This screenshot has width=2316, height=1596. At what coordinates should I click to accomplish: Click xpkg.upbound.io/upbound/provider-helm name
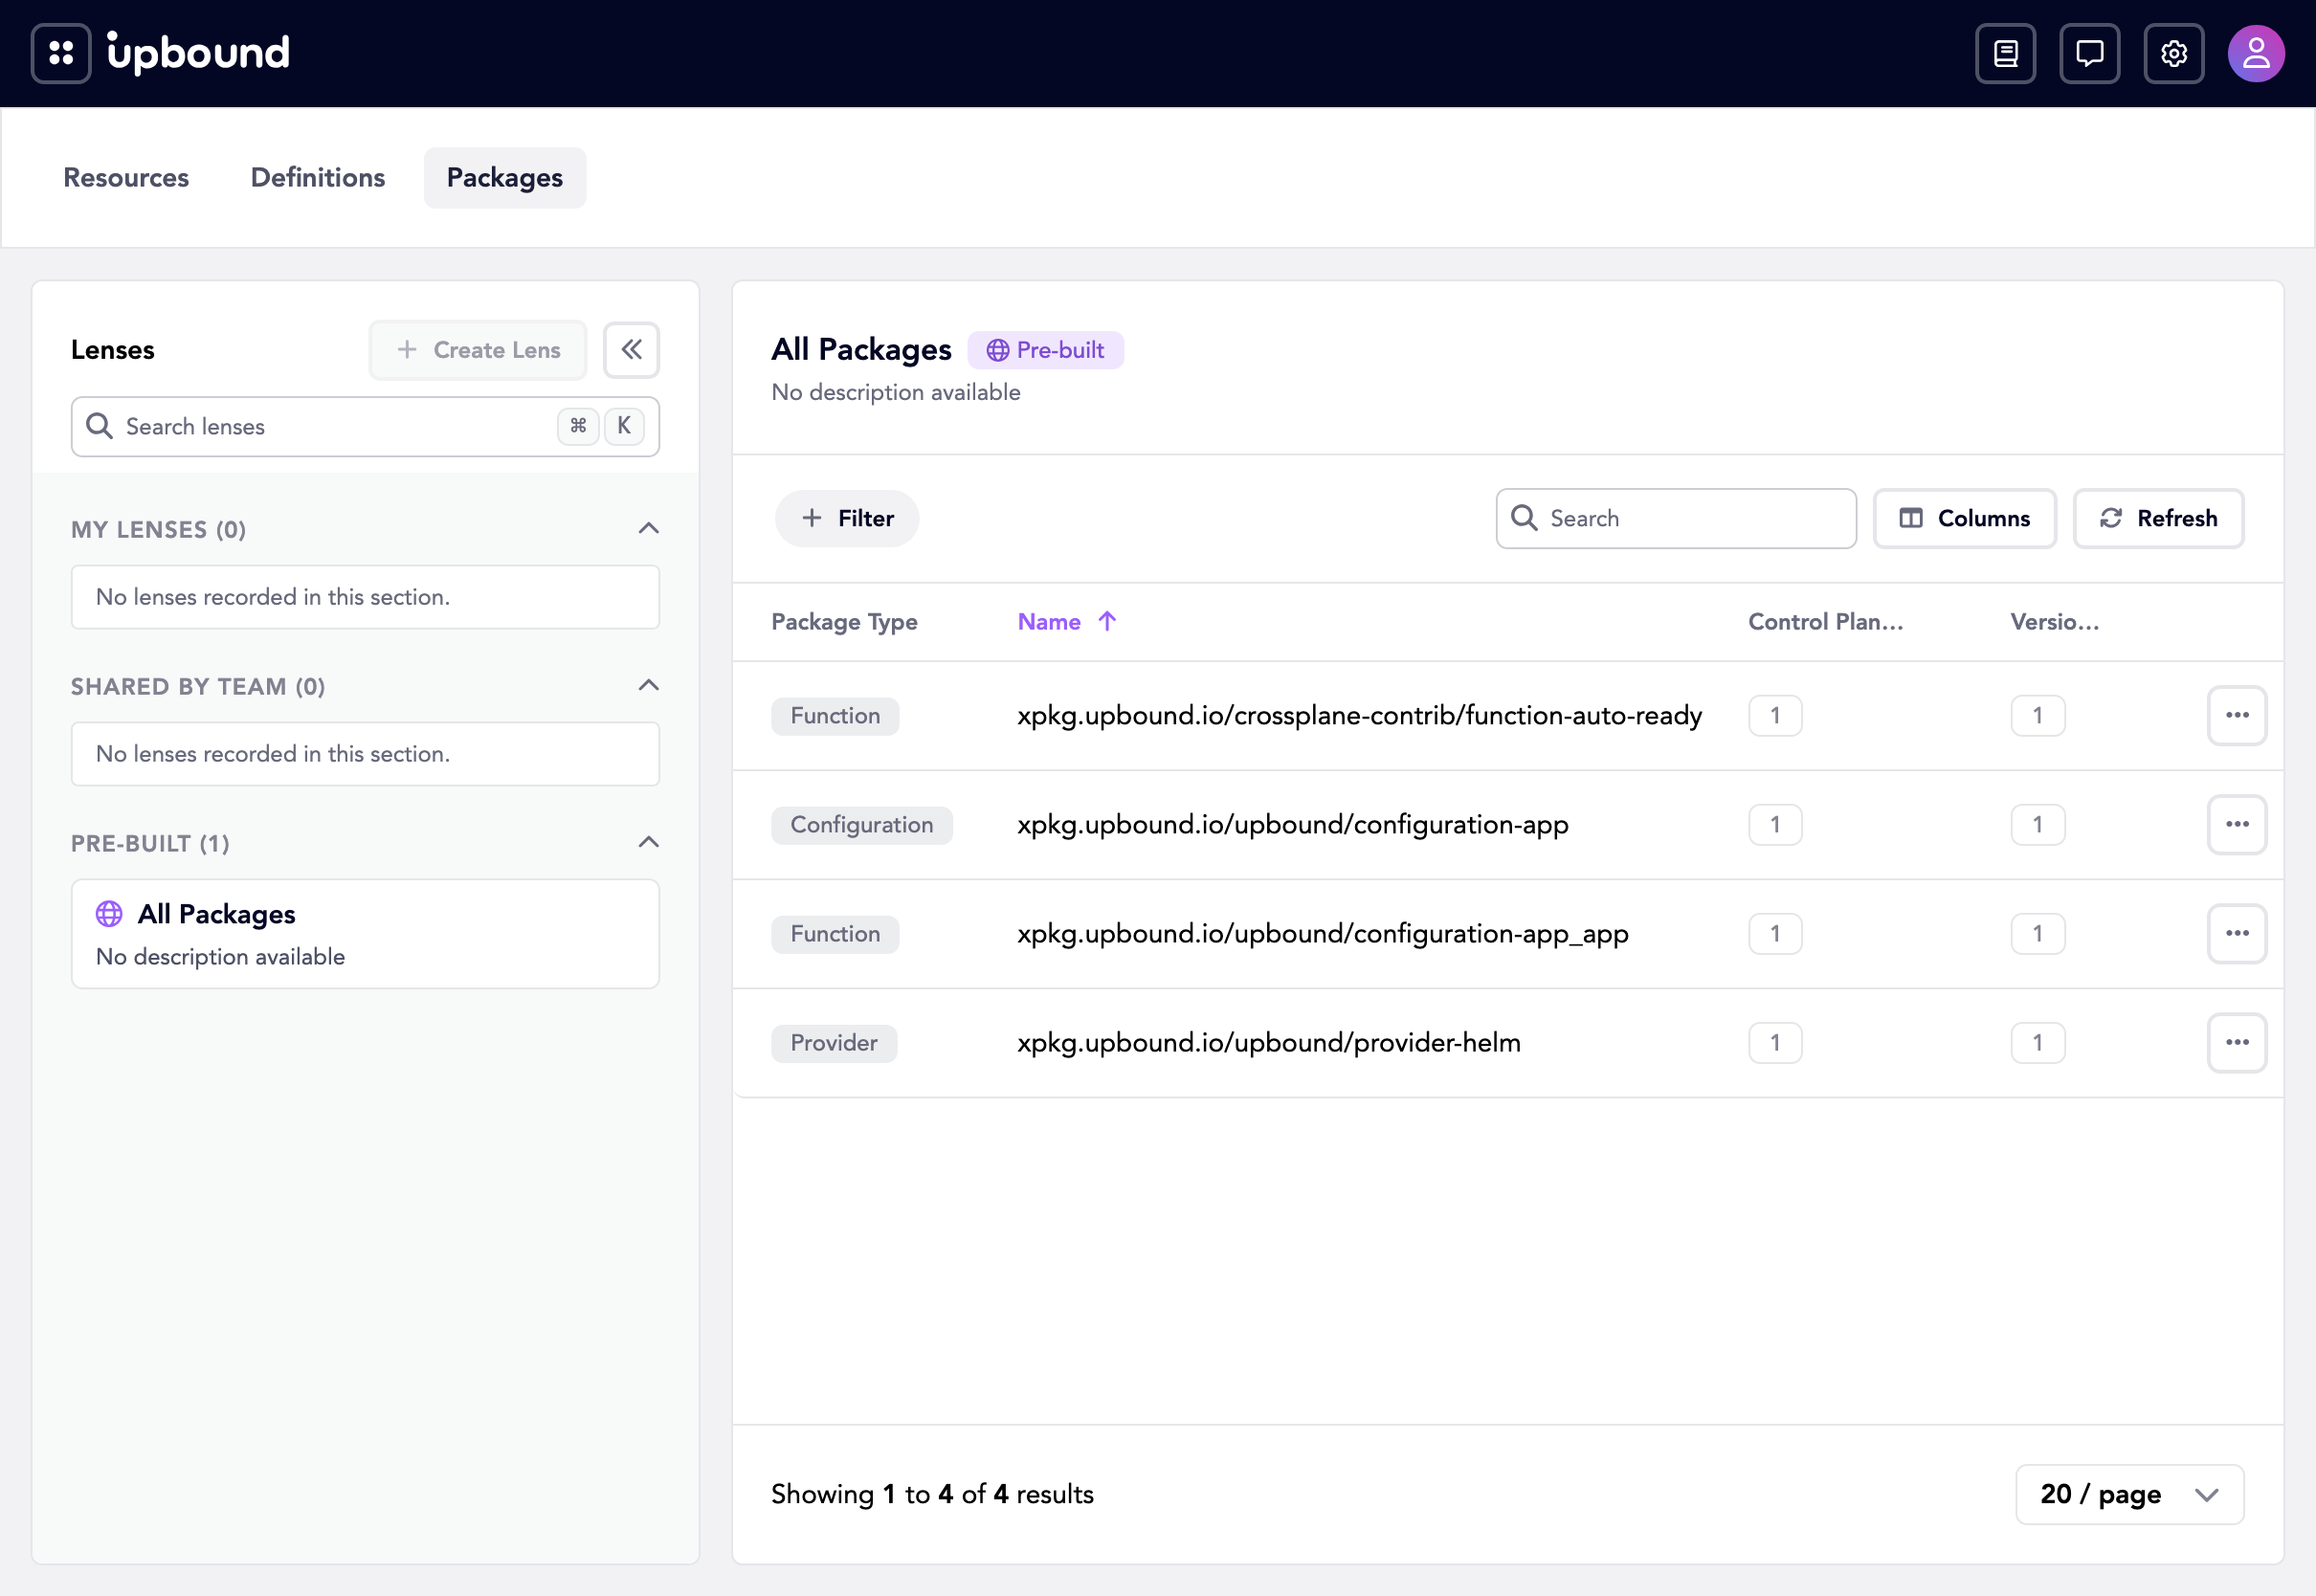(x=1268, y=1042)
